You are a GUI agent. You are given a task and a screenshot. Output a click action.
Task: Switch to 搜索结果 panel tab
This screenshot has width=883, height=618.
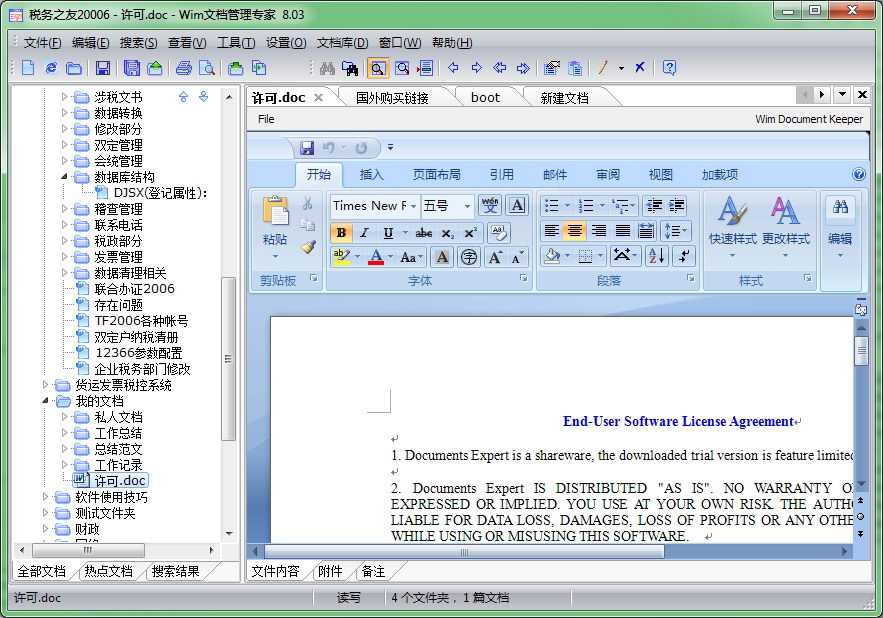click(x=175, y=571)
